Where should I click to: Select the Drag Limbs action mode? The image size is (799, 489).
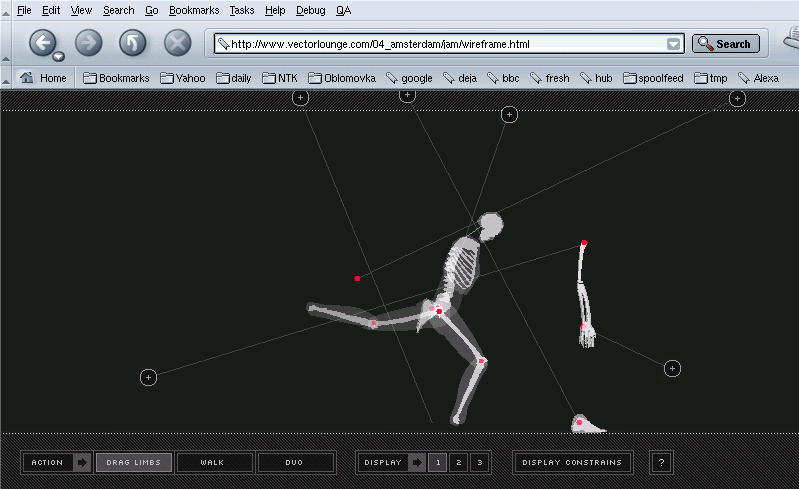tap(134, 463)
